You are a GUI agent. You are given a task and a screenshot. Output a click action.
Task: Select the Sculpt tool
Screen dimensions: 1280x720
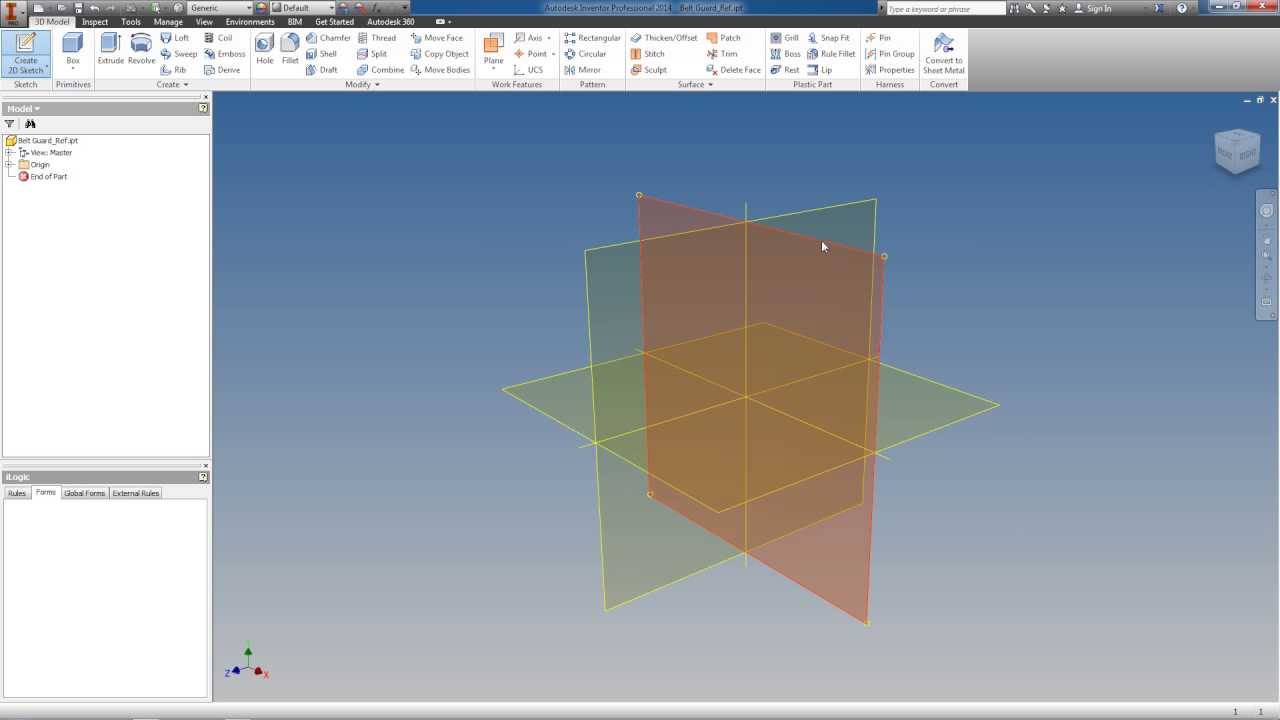pos(649,70)
